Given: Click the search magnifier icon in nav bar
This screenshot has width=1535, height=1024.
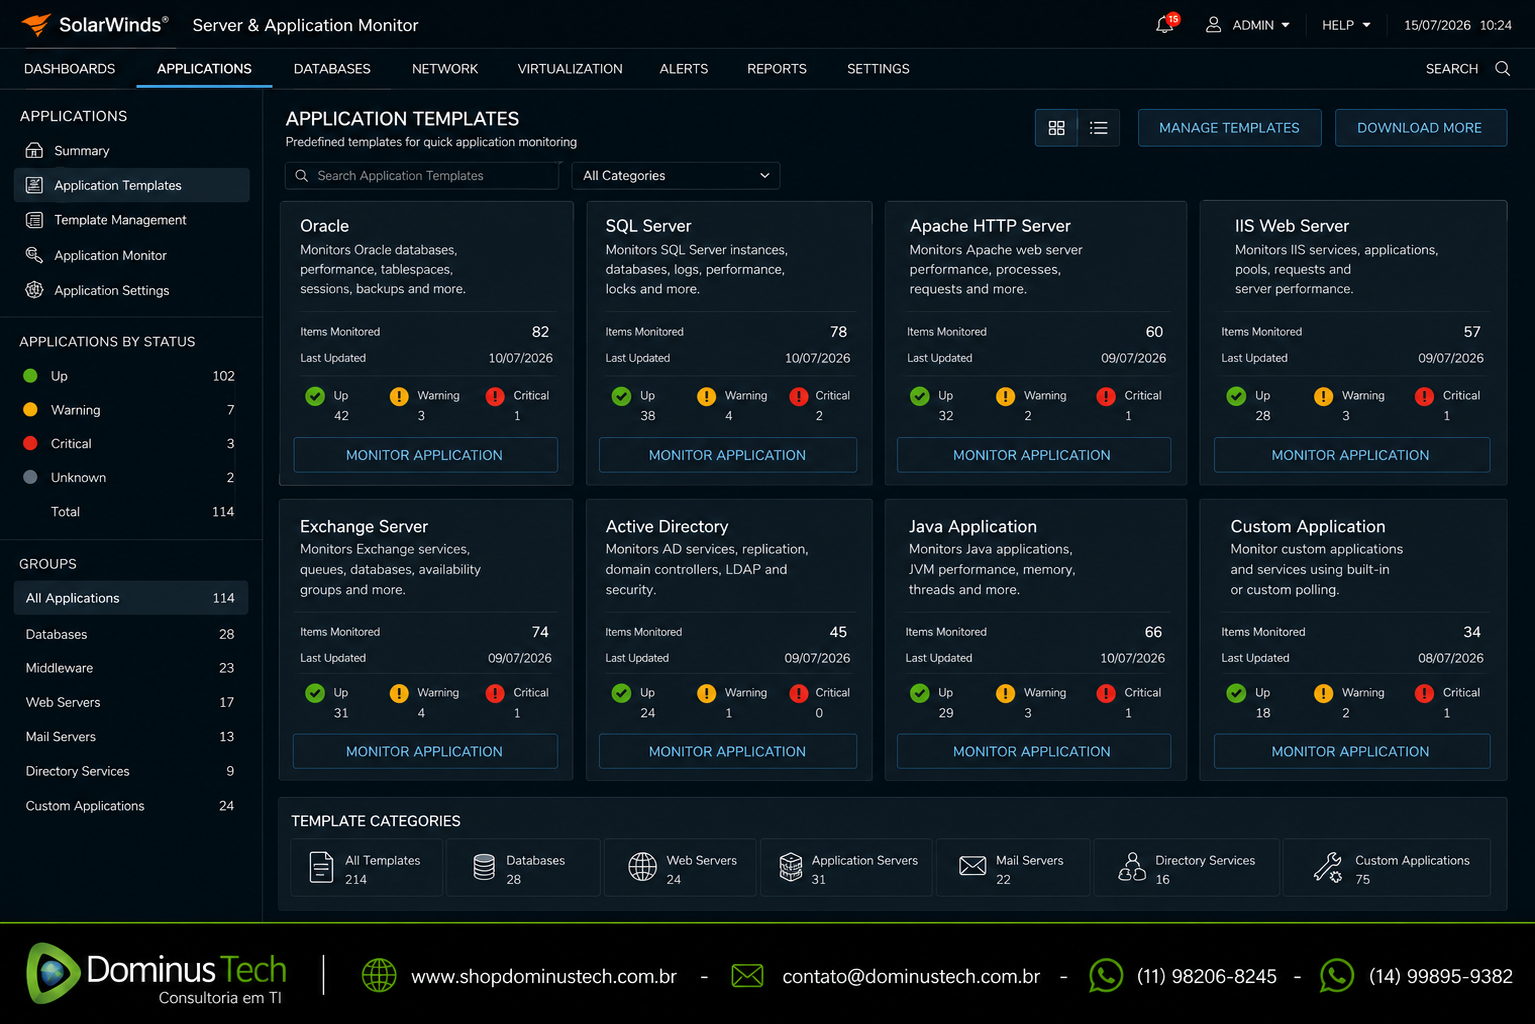Looking at the screenshot, I should (x=1502, y=68).
